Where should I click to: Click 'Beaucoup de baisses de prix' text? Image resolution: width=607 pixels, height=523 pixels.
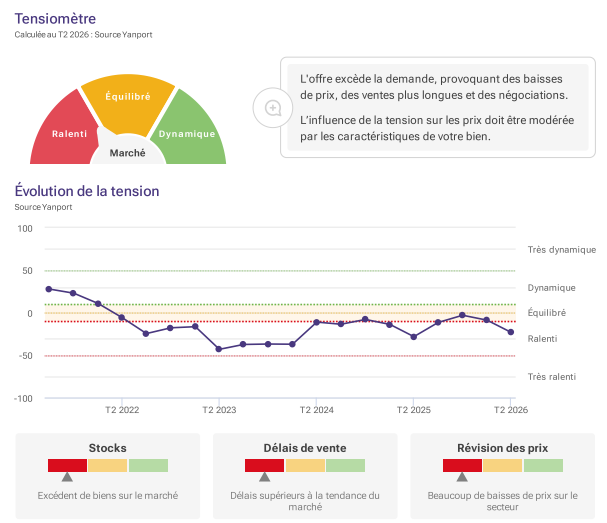pyautogui.click(x=502, y=501)
